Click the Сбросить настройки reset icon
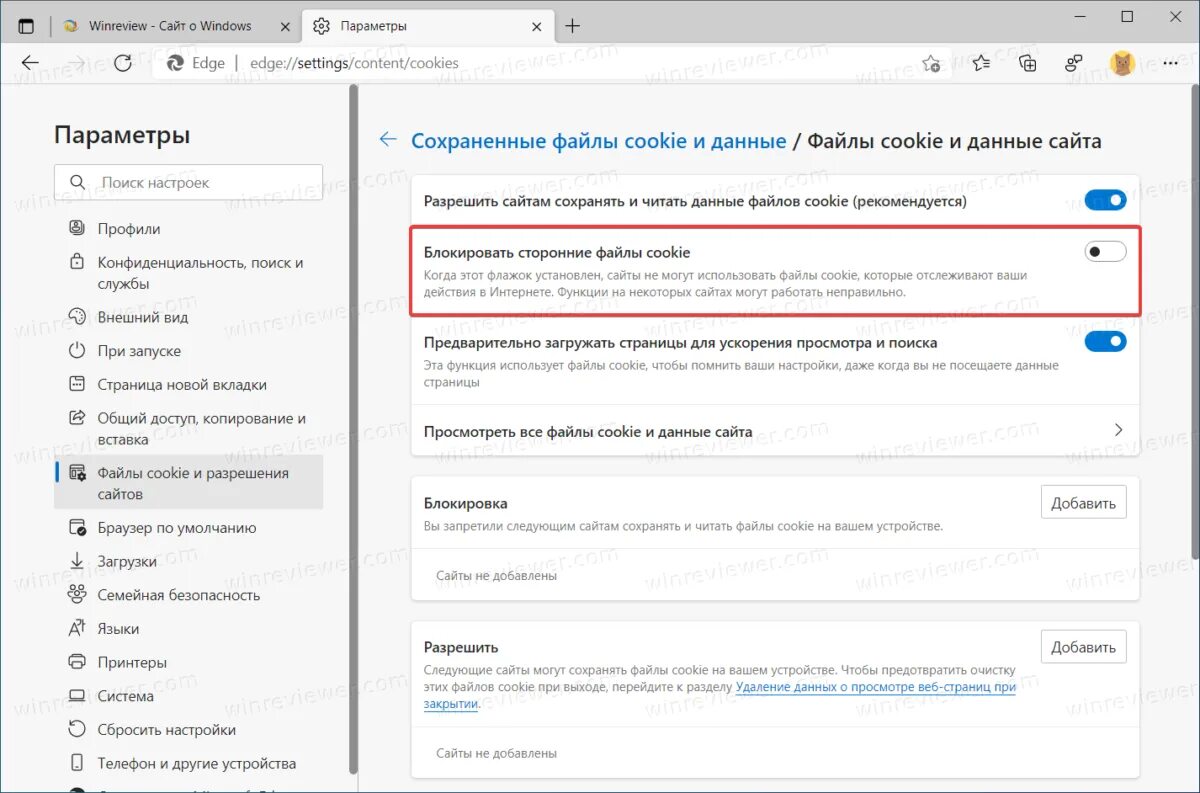The height and width of the screenshot is (793, 1200). pos(77,729)
